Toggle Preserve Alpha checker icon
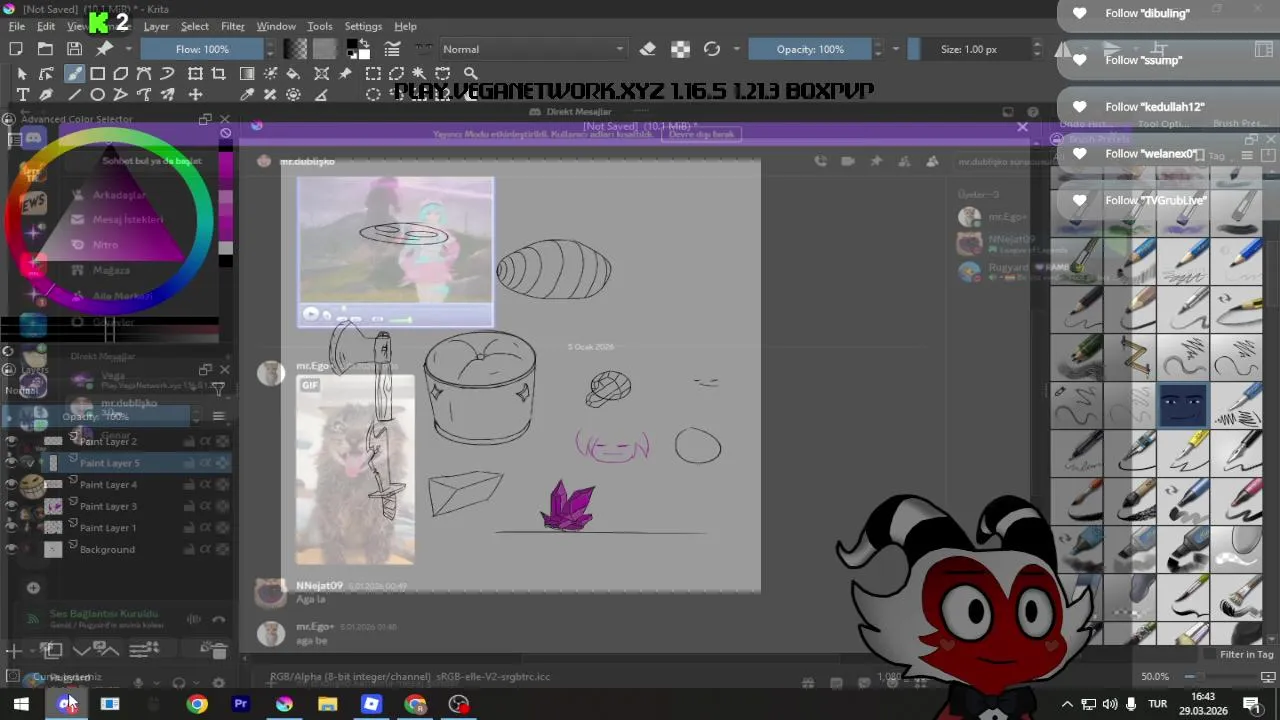The image size is (1280, 720). pyautogui.click(x=680, y=49)
